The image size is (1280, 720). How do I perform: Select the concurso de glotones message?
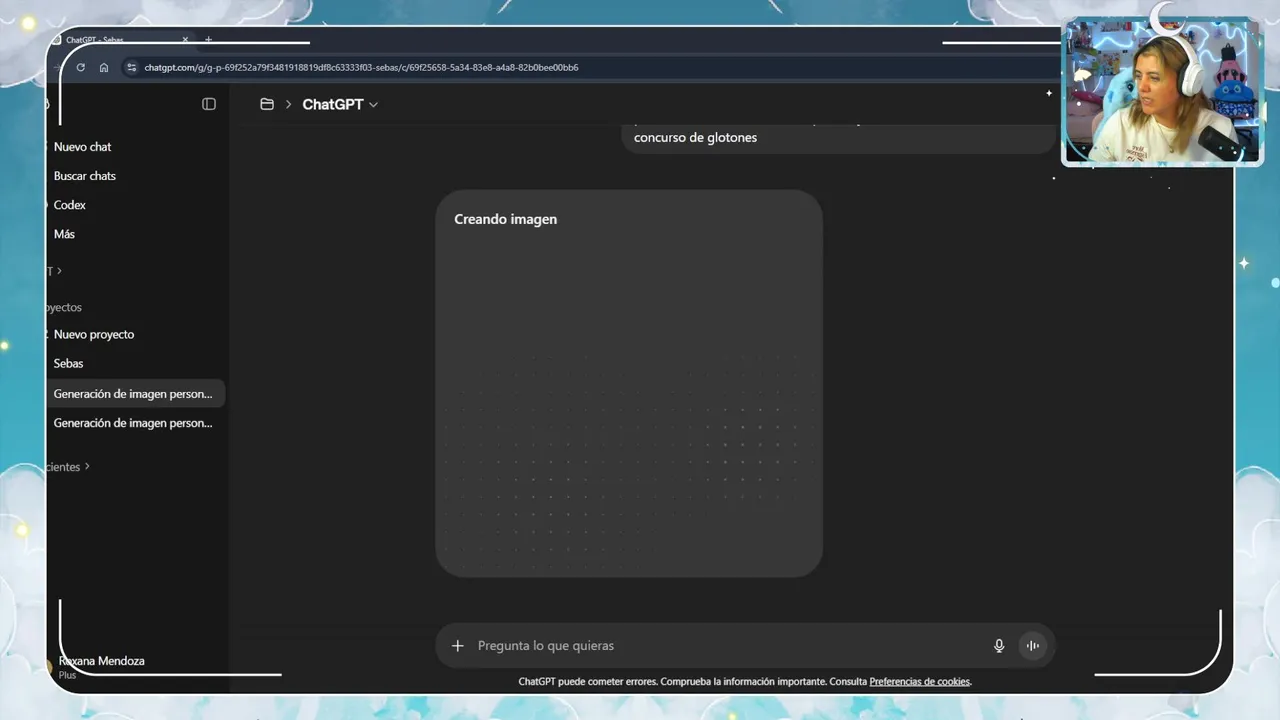(695, 138)
